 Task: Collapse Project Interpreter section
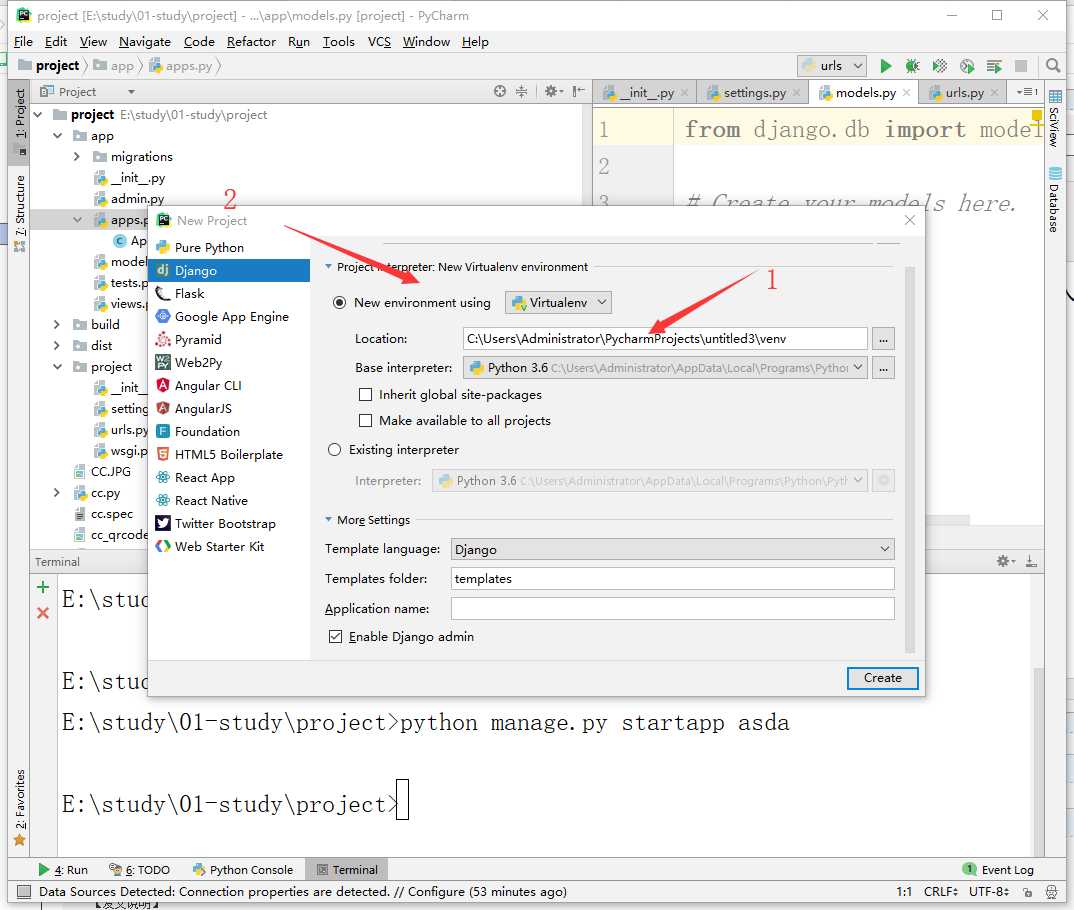[328, 266]
